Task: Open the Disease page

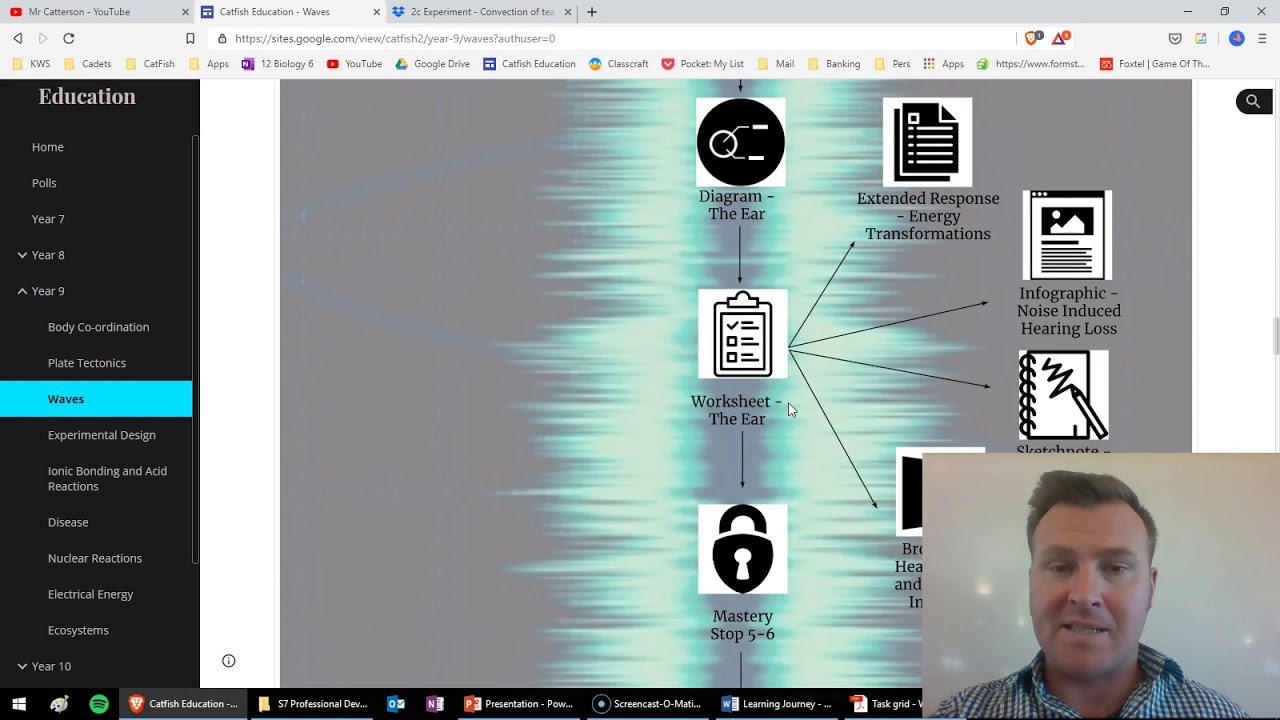Action: tap(68, 522)
